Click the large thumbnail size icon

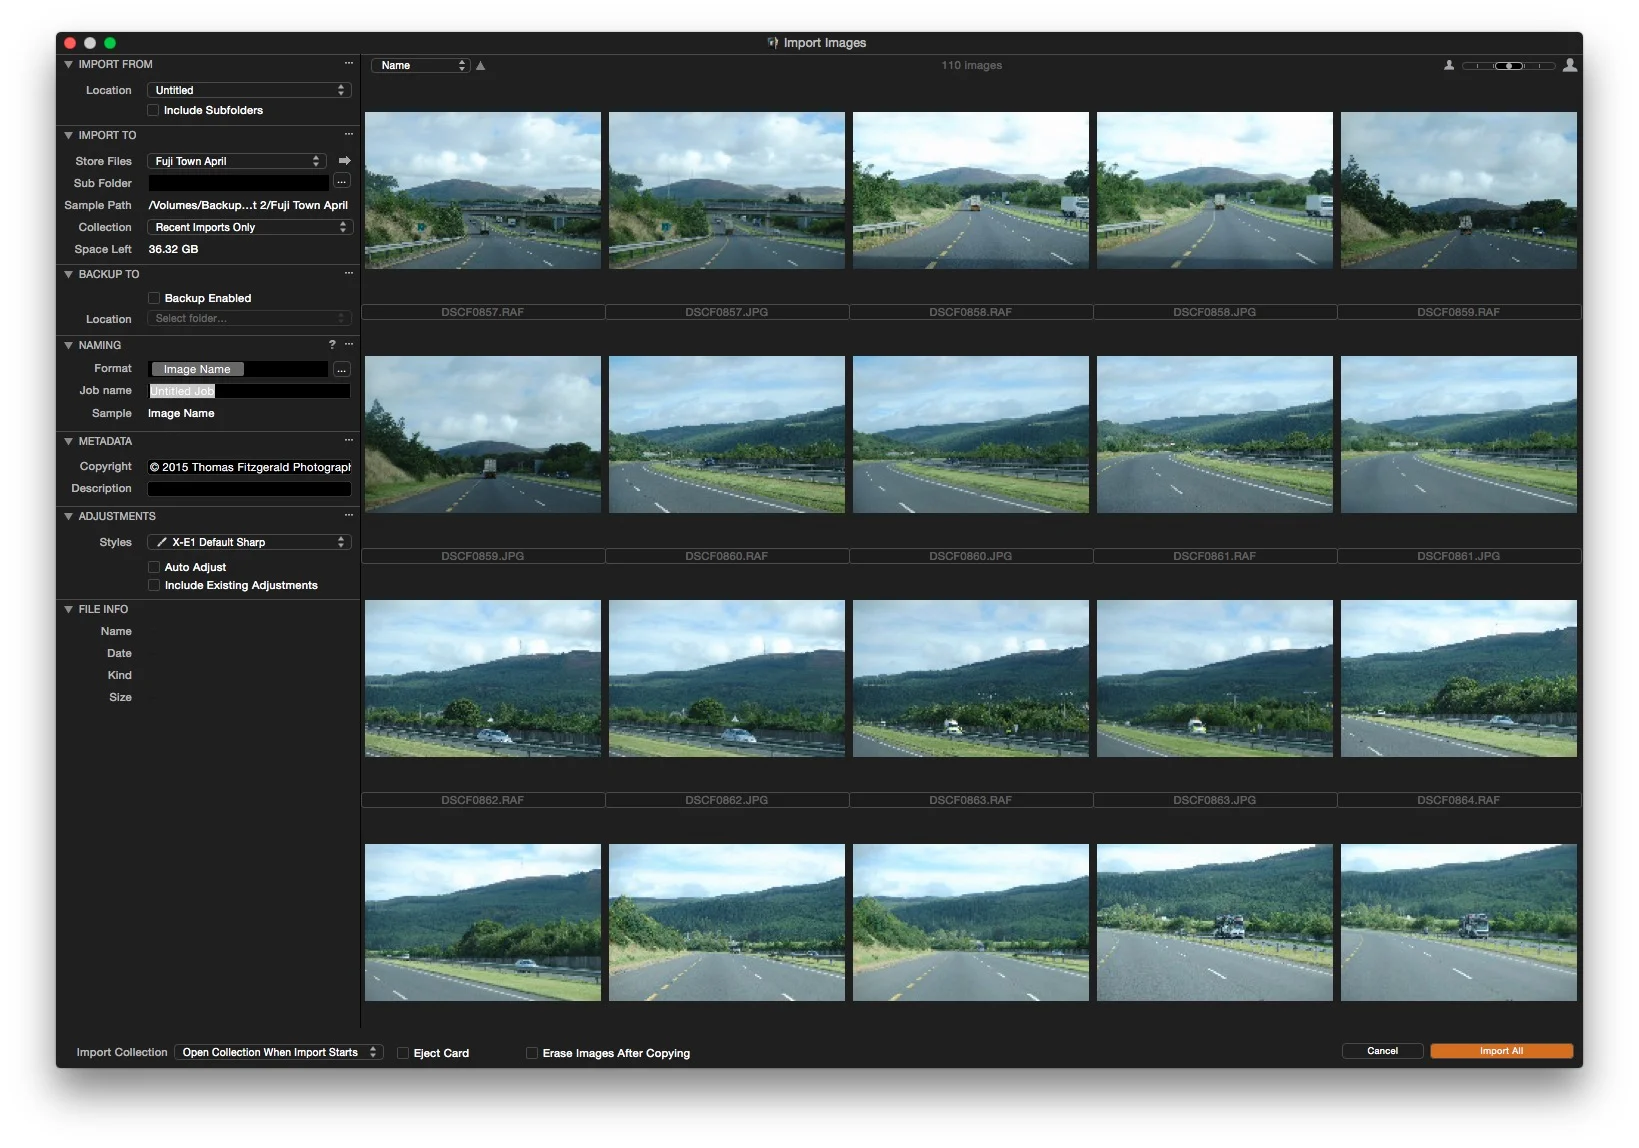point(1570,65)
